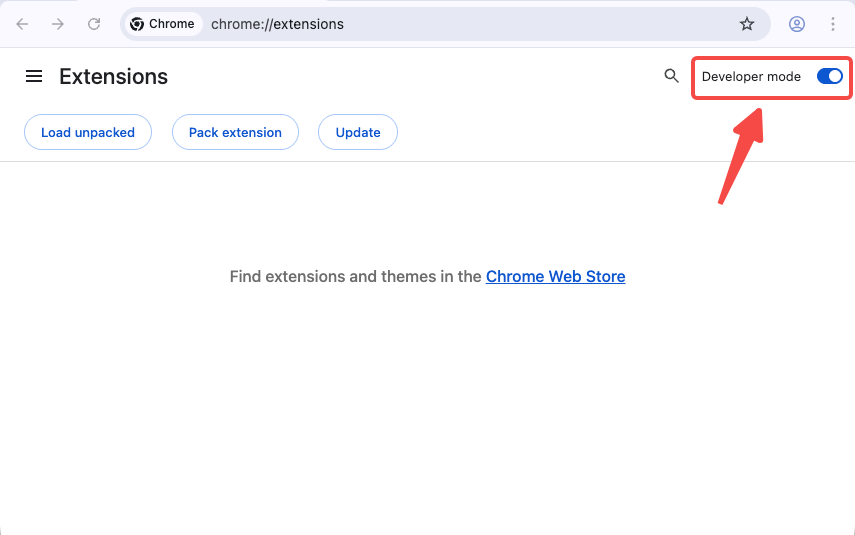Reload the extensions page
Viewport: 855px width, 535px height.
tap(94, 24)
